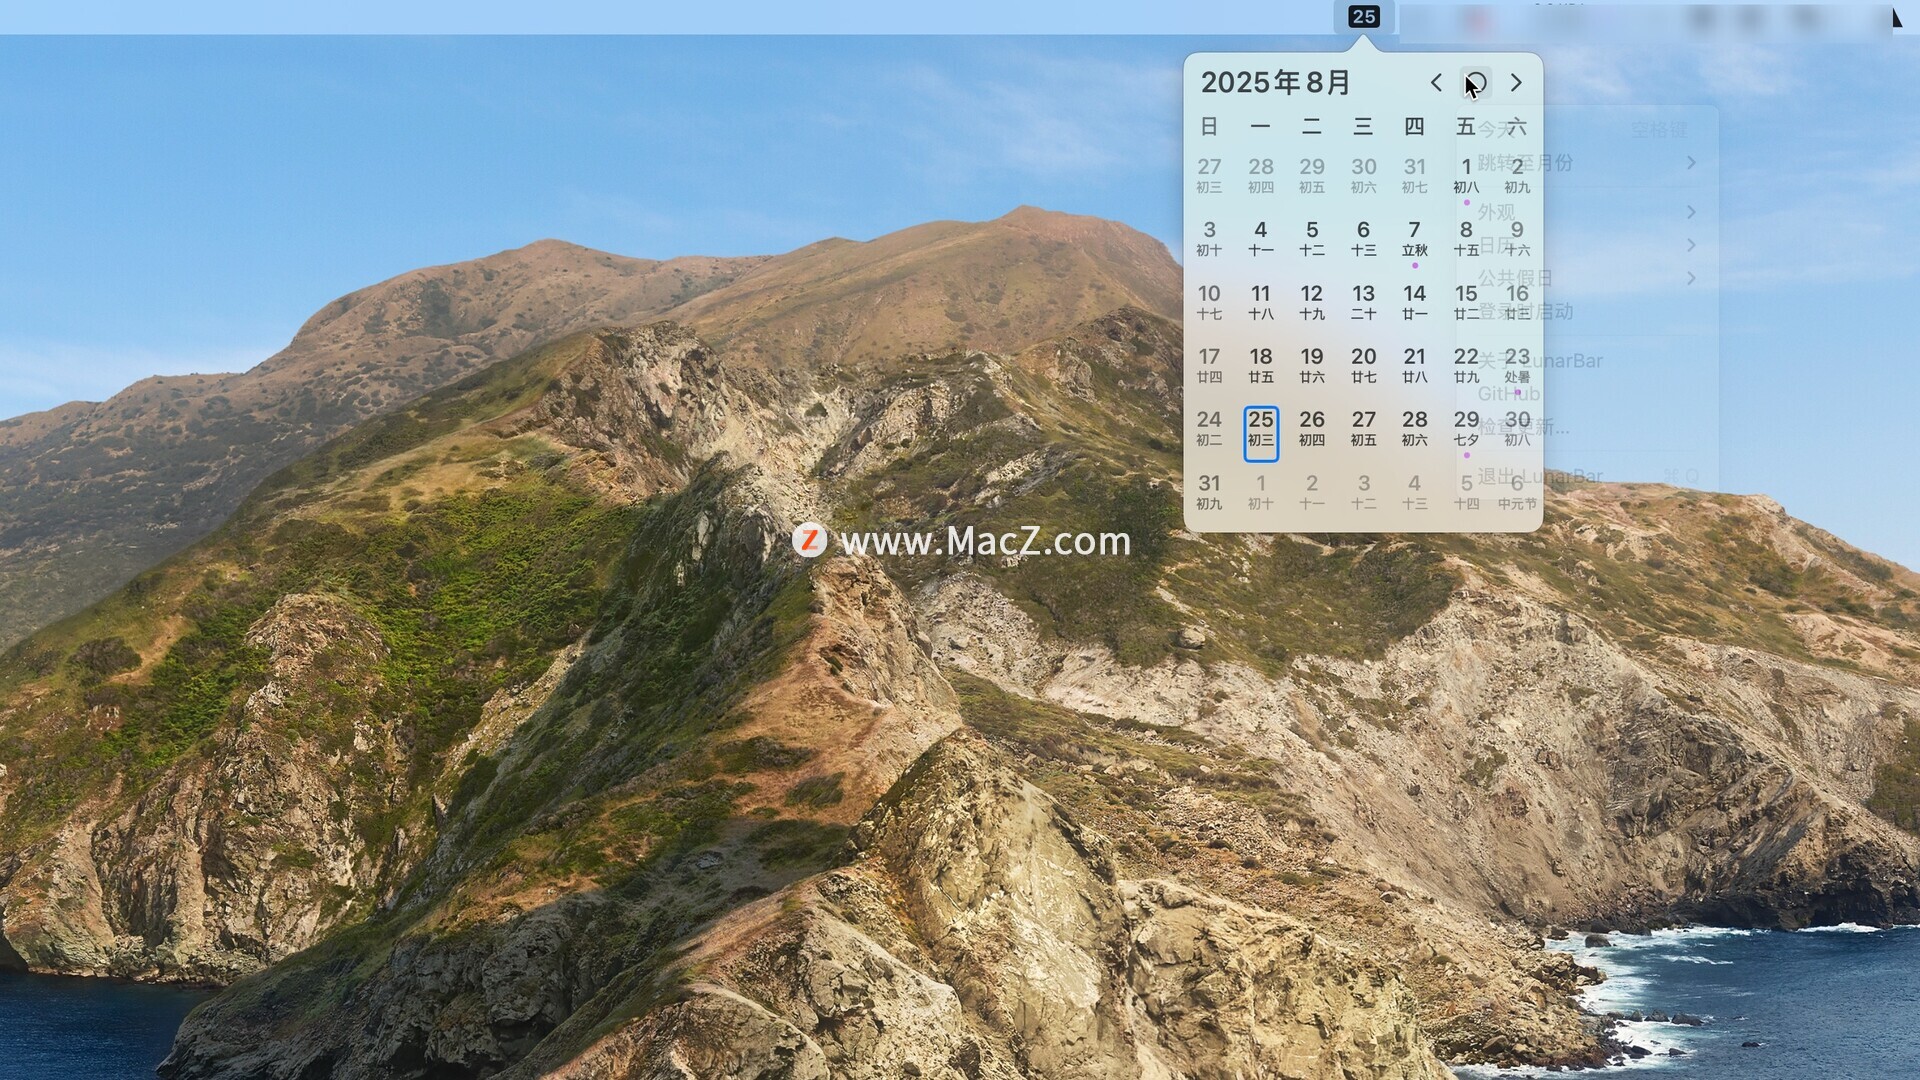This screenshot has height=1080, width=1920.
Task: Jump to today using circle button
Action: 1476,82
